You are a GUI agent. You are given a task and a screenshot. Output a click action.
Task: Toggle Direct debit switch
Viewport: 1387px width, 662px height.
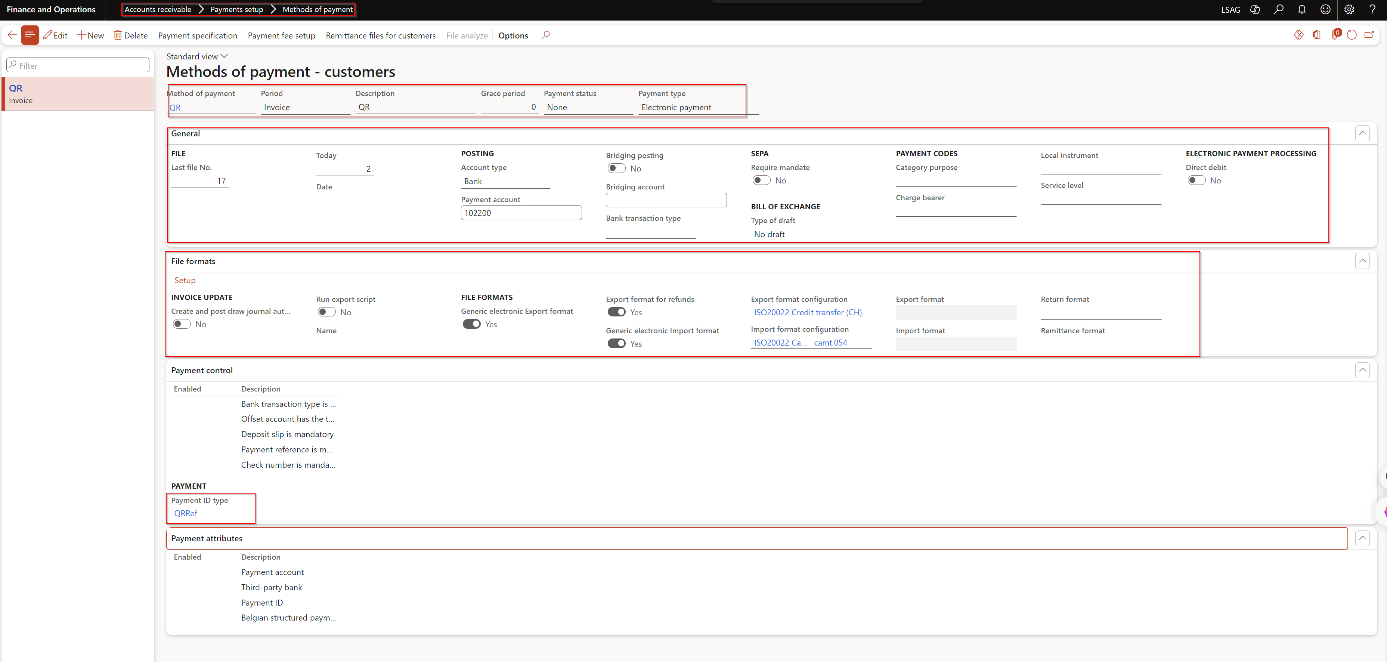click(1196, 181)
